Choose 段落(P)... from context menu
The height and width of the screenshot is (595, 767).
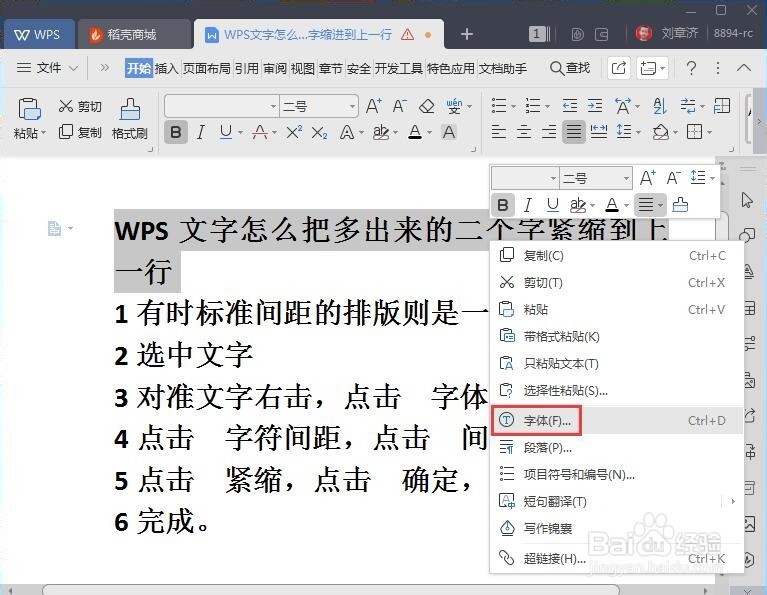pyautogui.click(x=616, y=448)
